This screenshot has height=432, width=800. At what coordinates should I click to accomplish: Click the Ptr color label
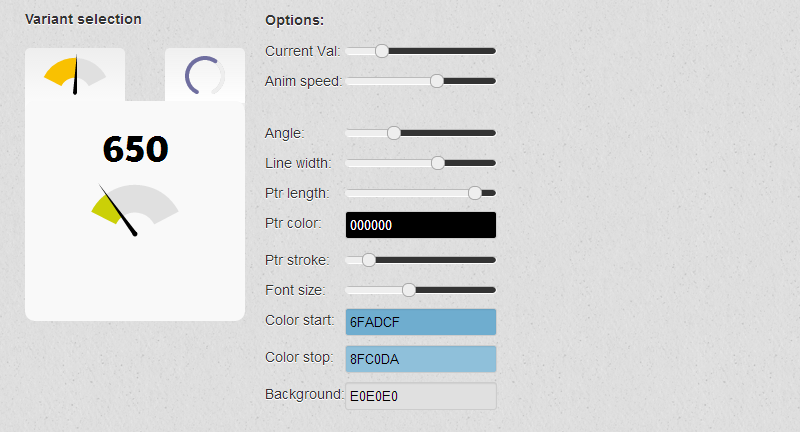(293, 222)
